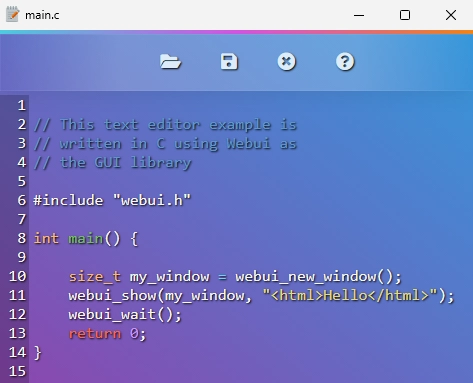473x383 pixels.
Task: Minimize the main.c window
Action: pyautogui.click(x=359, y=15)
